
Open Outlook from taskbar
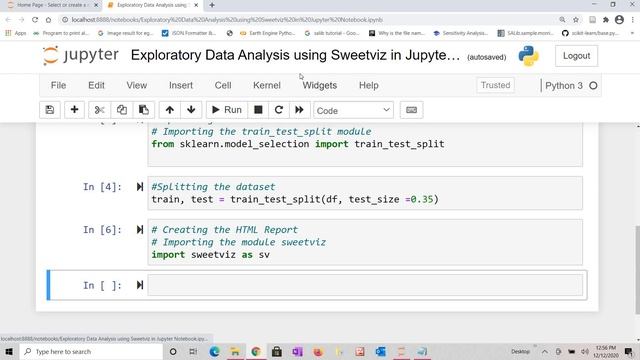(x=380, y=351)
